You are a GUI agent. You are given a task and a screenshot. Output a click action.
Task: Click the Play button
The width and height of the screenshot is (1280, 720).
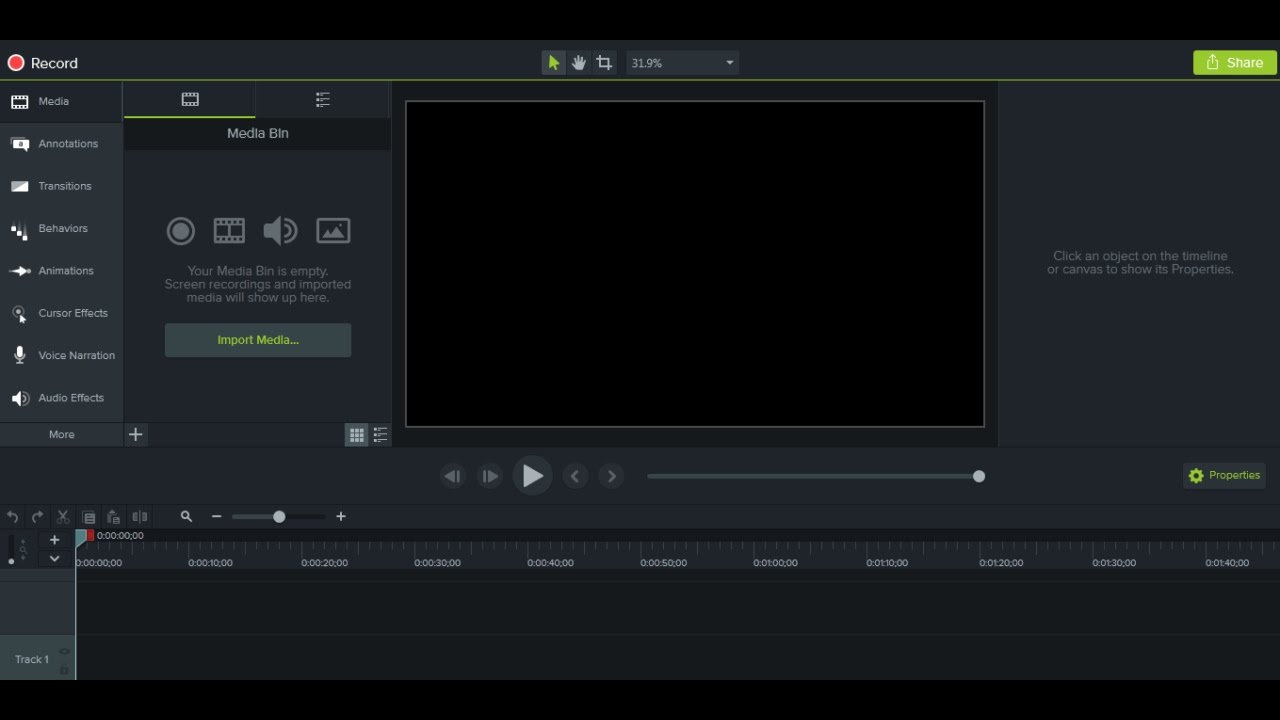tap(533, 476)
